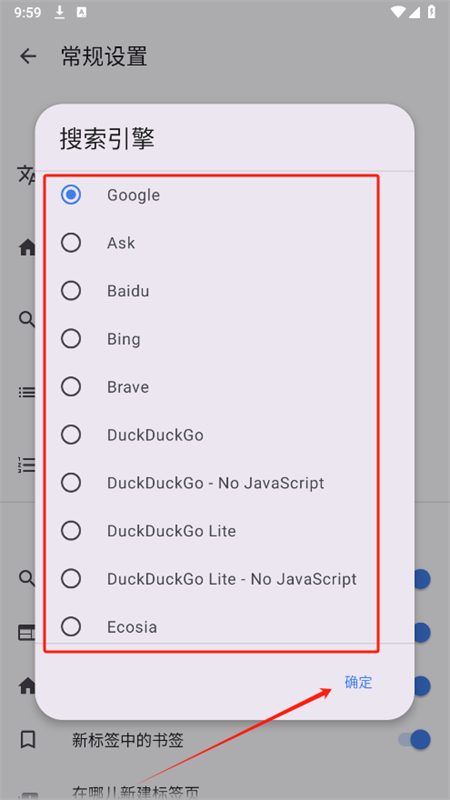Confirm with the 确定 button
450x800 pixels.
click(358, 682)
